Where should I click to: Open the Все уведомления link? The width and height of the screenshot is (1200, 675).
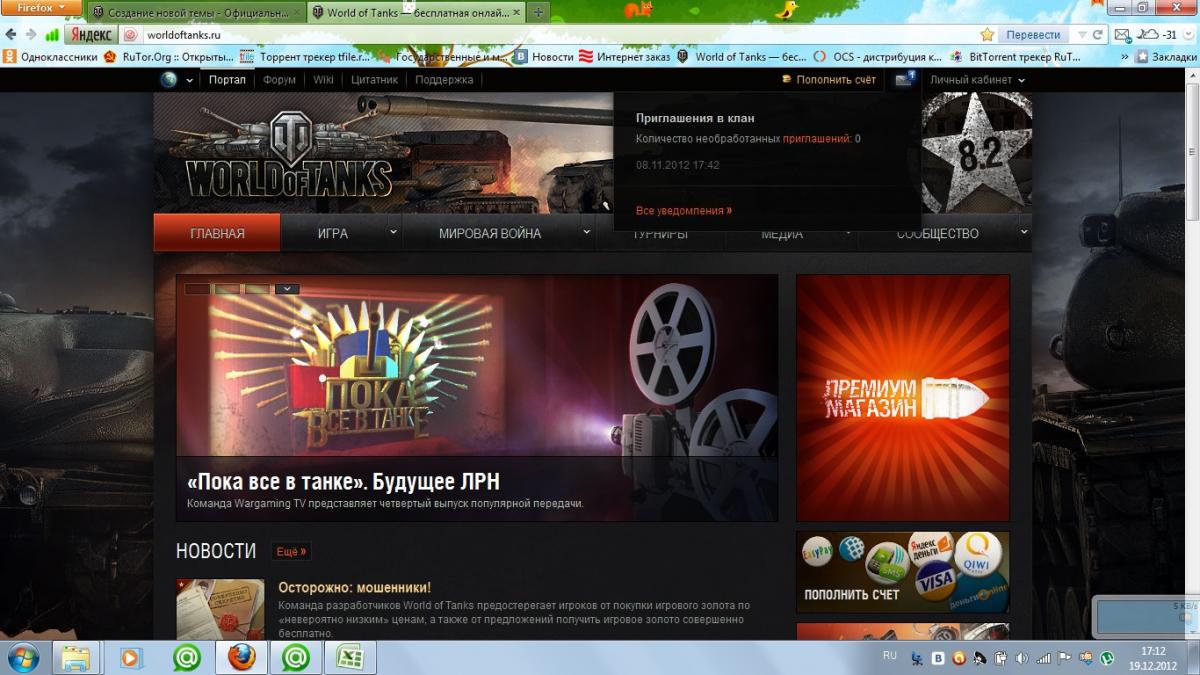pyautogui.click(x=684, y=211)
